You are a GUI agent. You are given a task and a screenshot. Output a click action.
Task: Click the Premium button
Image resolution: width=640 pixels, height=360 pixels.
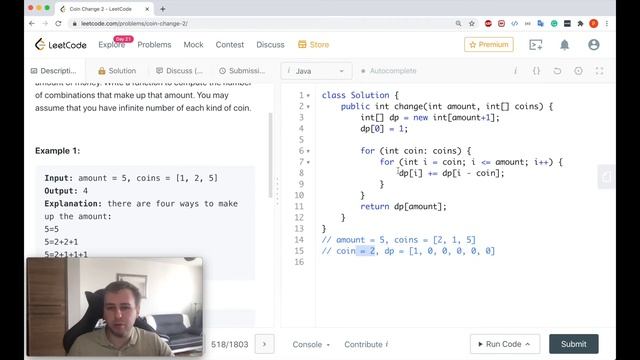489,44
